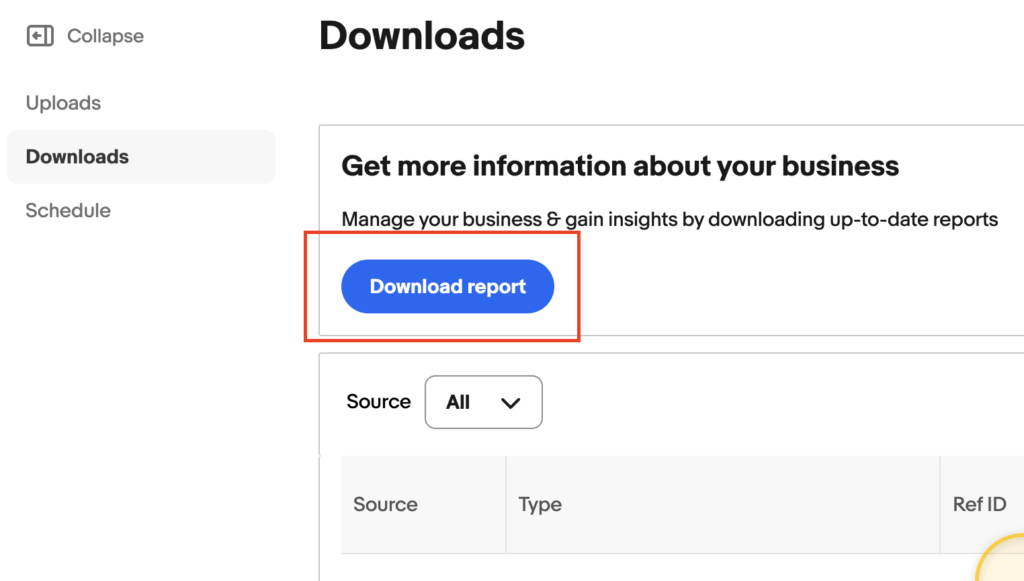Click the empty cell below Source header
The height and width of the screenshot is (581, 1024).
tap(423, 567)
